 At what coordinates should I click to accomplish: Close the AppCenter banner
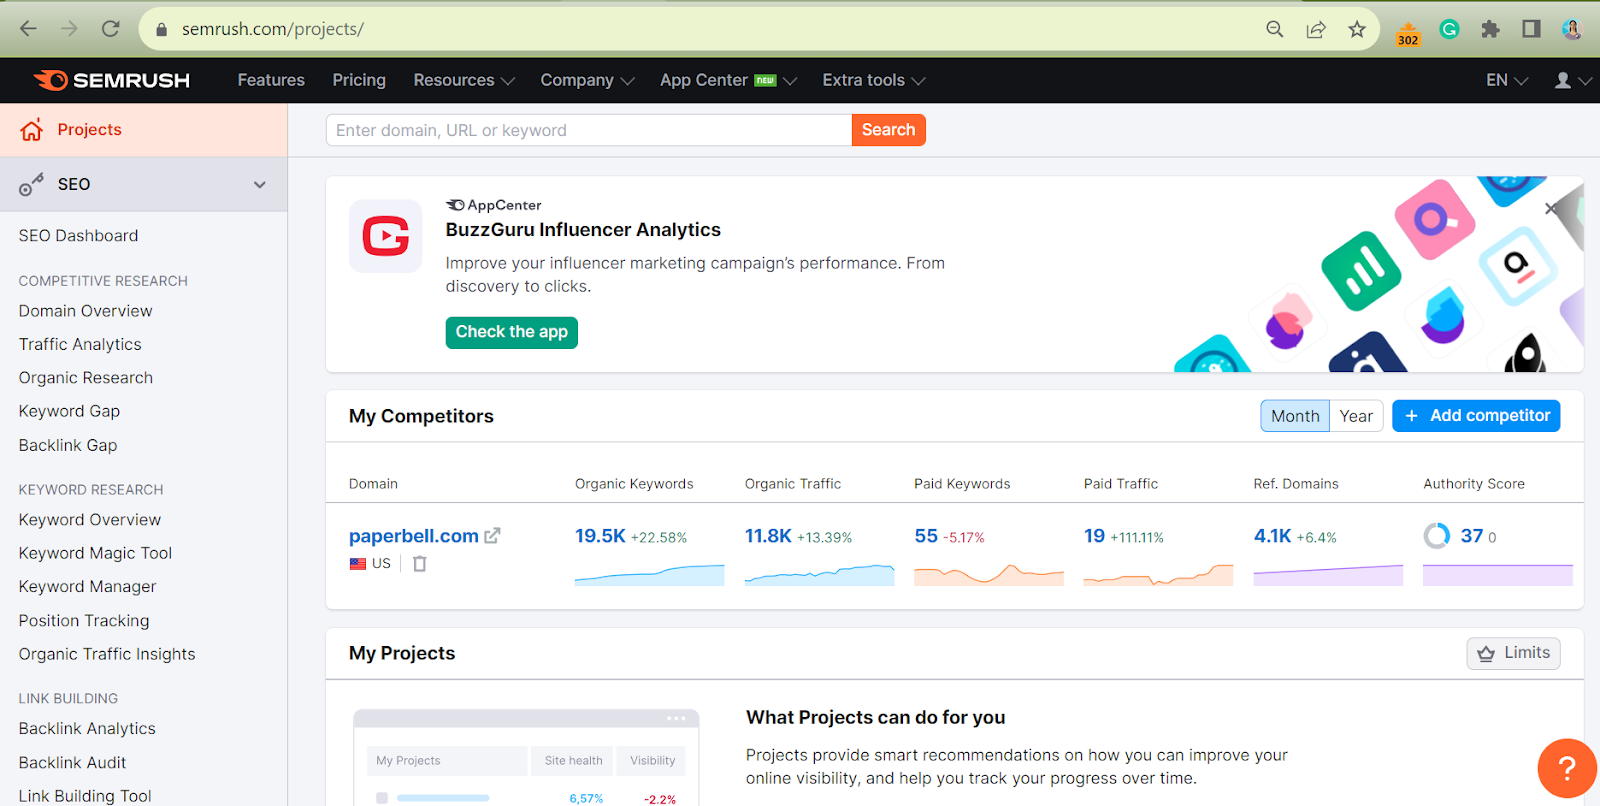[x=1551, y=208]
